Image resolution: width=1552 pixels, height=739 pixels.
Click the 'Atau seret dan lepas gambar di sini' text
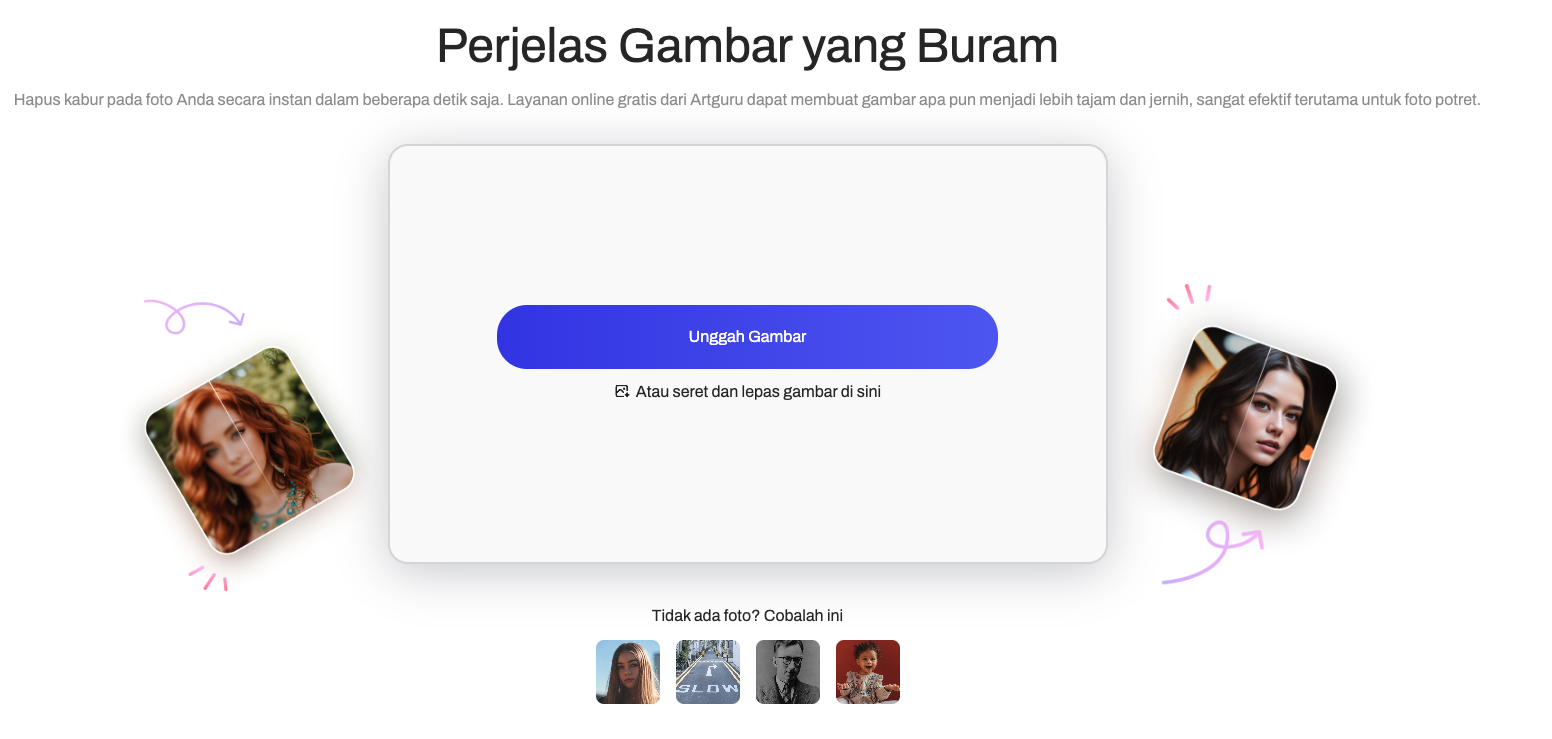click(758, 391)
